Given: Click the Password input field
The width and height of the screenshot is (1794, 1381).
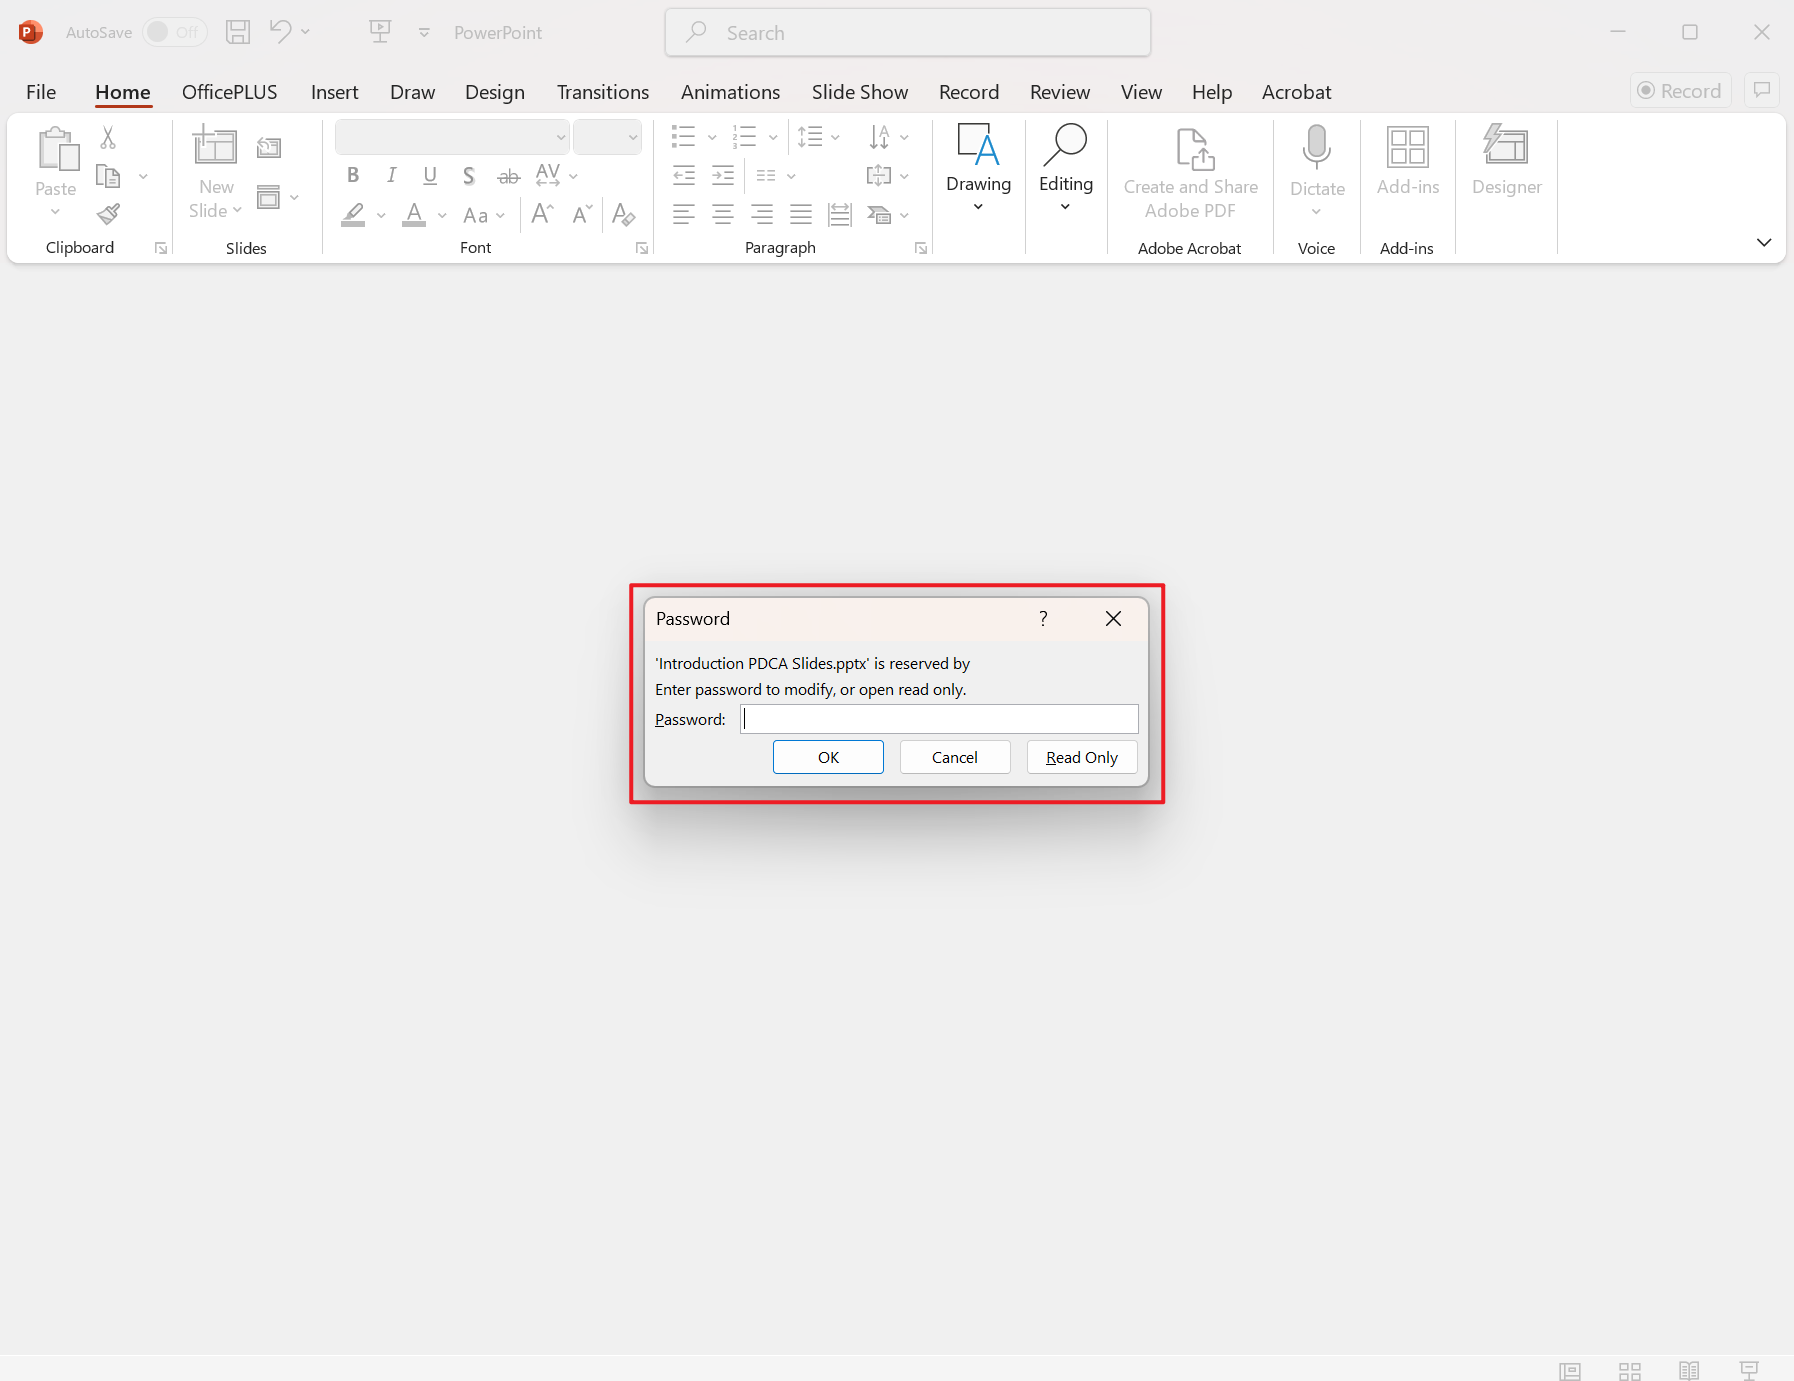Looking at the screenshot, I should click(939, 719).
